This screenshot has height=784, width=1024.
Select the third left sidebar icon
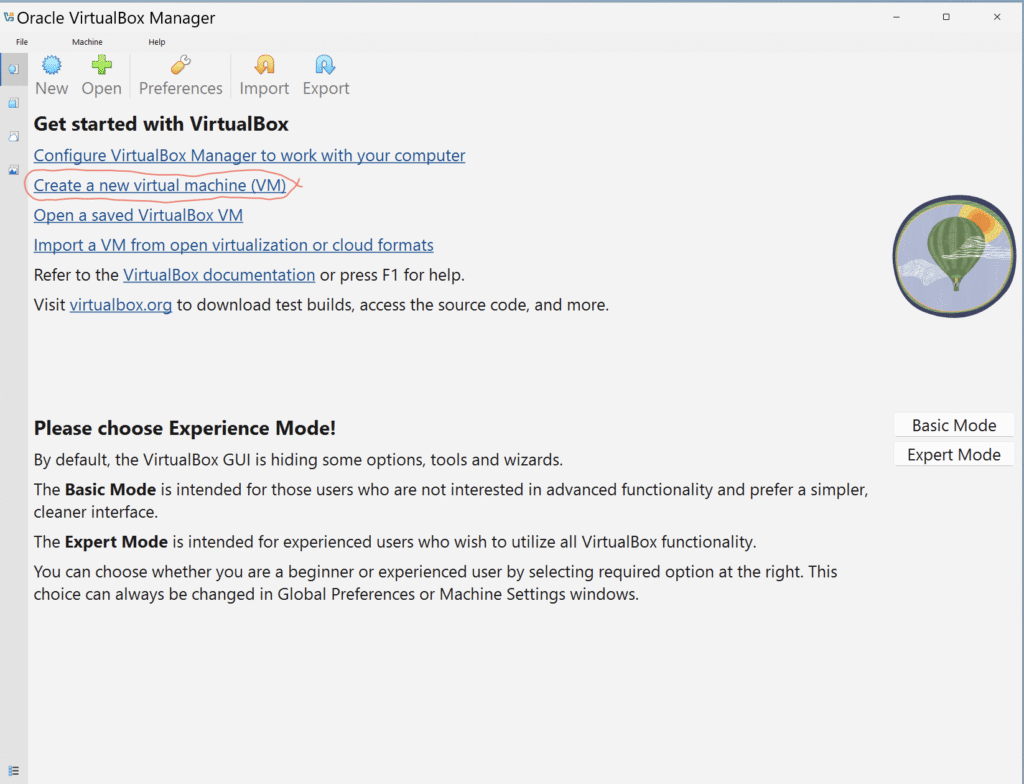point(13,136)
